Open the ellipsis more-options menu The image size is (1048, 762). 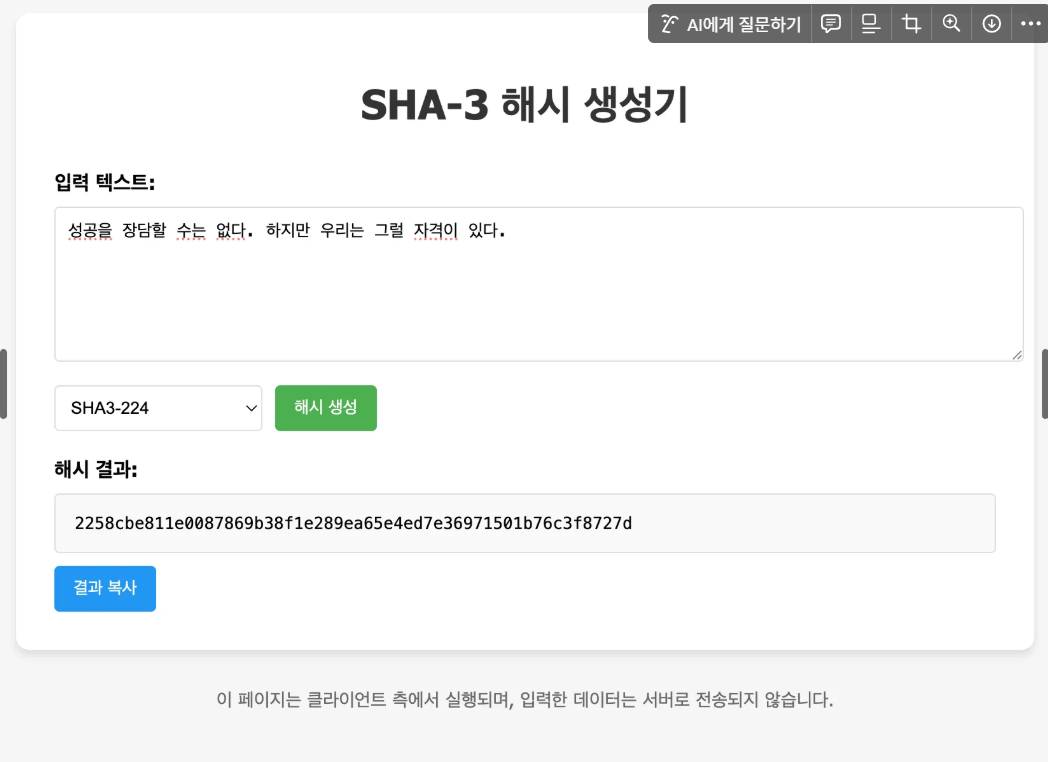(x=1031, y=23)
